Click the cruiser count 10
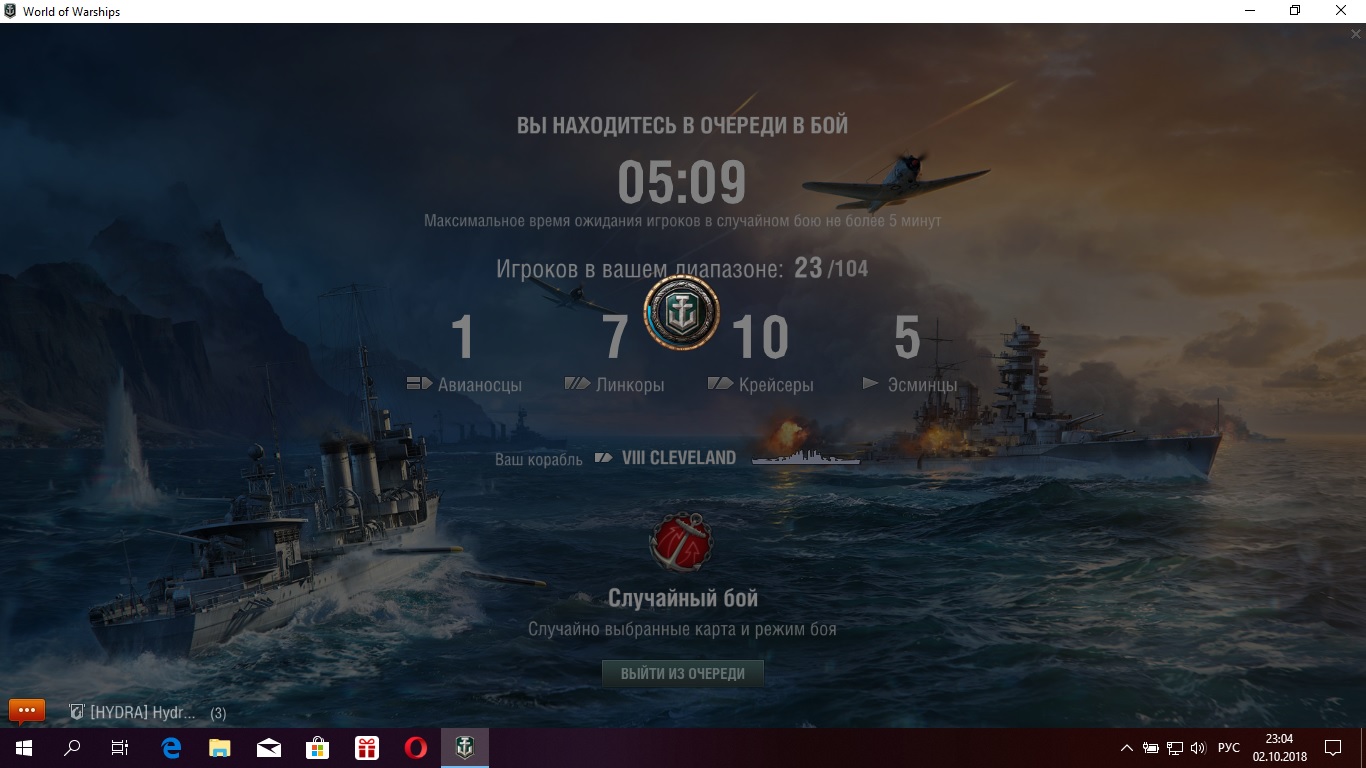1366x768 pixels. 761,338
